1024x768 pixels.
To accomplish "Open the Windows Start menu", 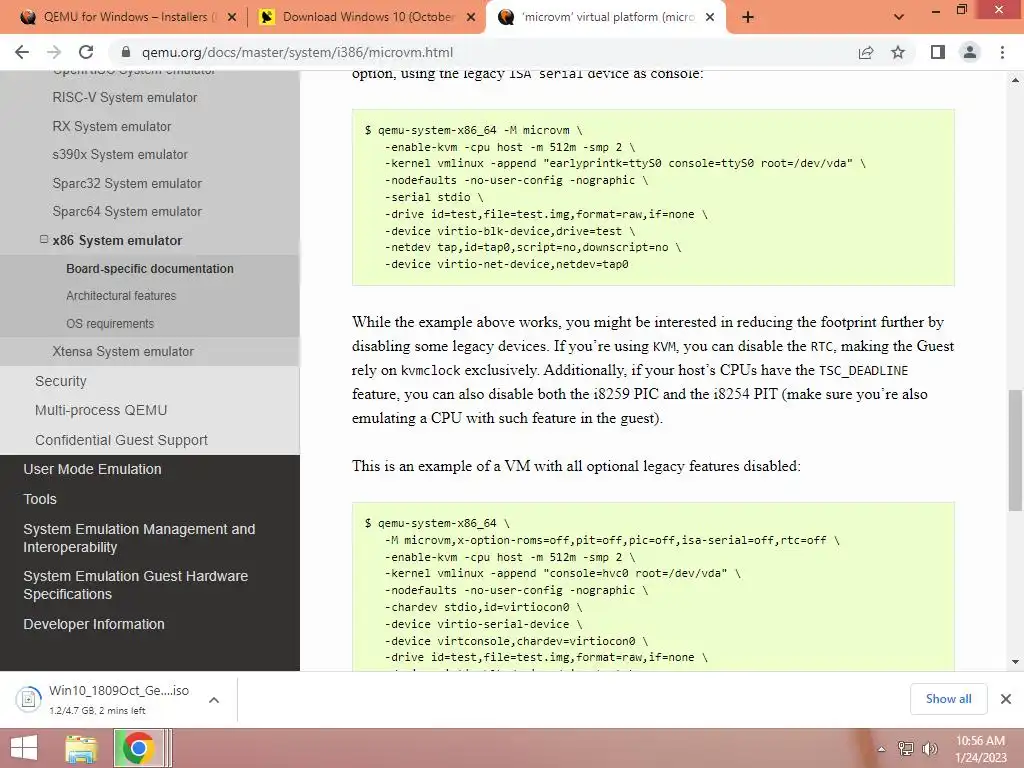I will click(x=24, y=748).
